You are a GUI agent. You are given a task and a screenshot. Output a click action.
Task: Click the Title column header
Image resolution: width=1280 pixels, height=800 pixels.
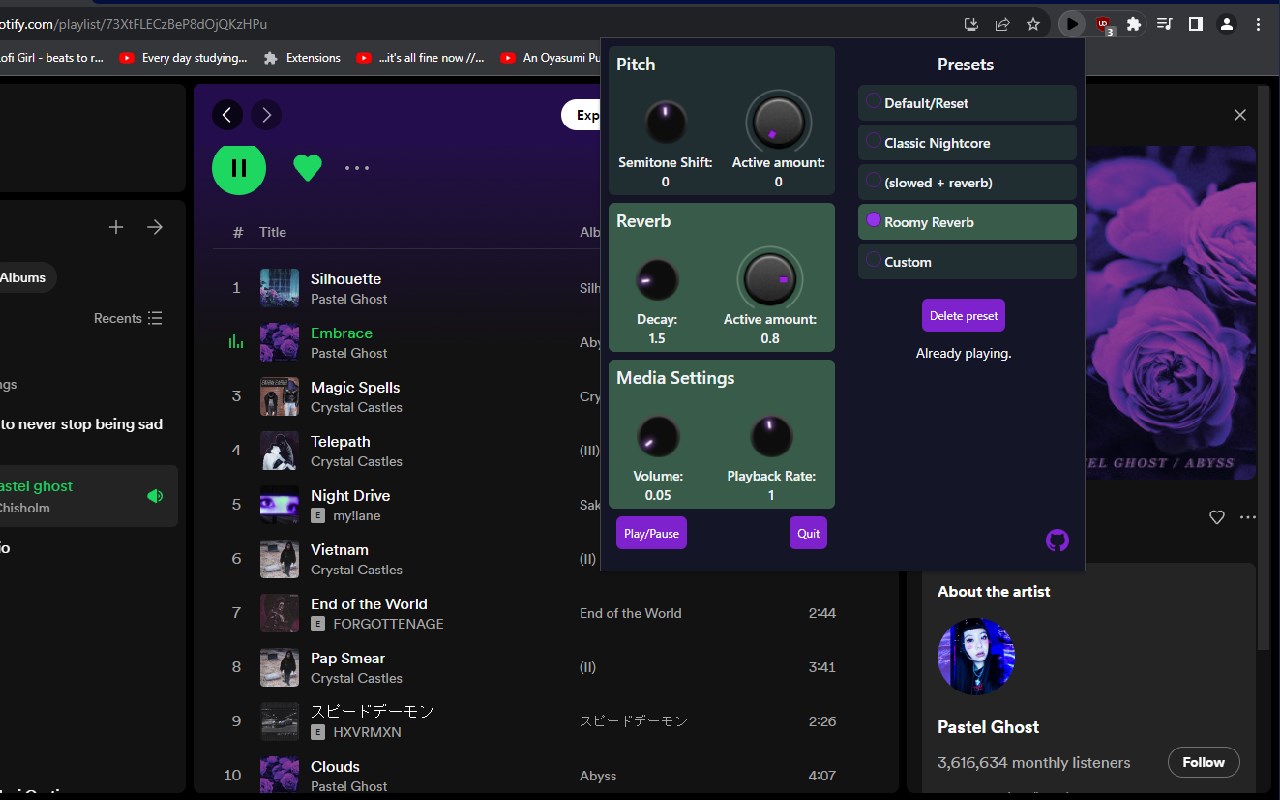point(272,232)
